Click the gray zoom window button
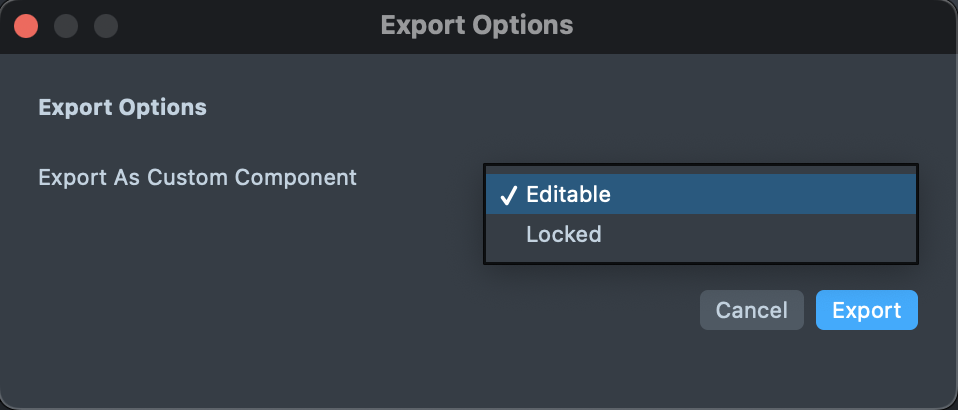 105,25
